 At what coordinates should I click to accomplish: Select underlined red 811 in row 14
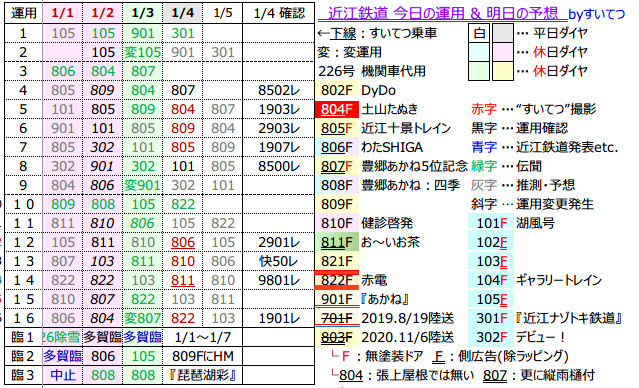[182, 280]
